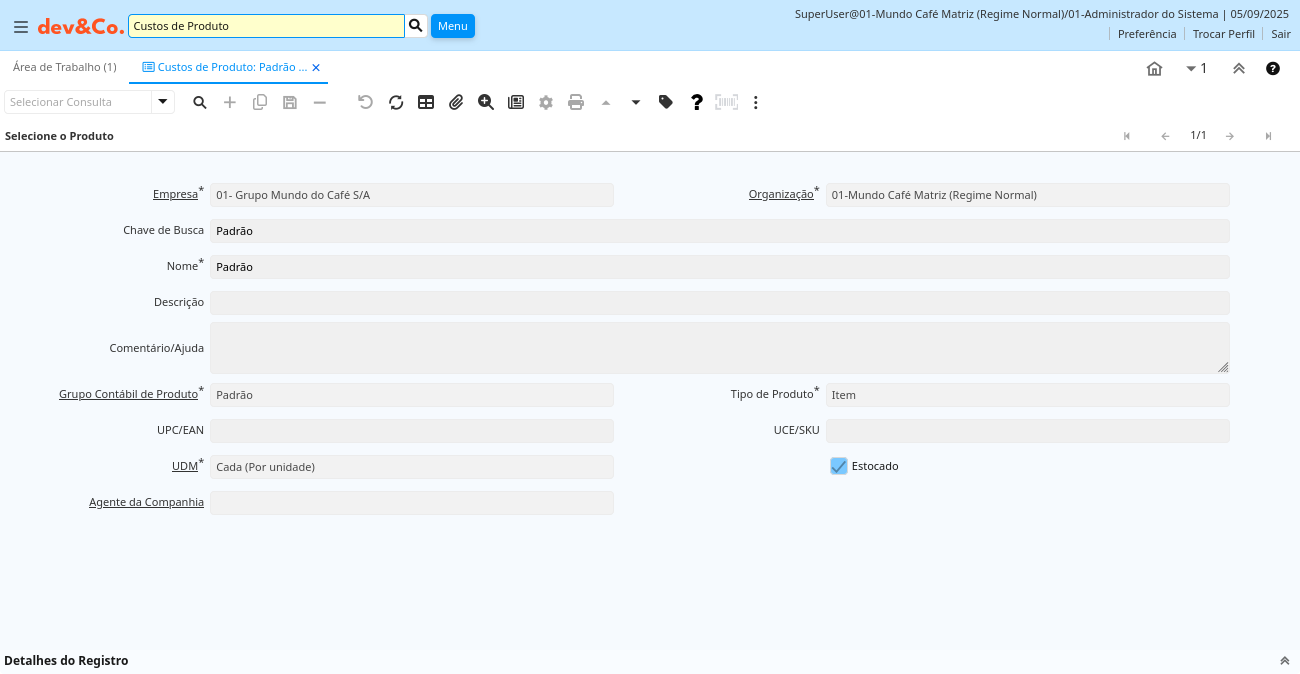Click the search magnifier next to lookup field

(x=416, y=26)
